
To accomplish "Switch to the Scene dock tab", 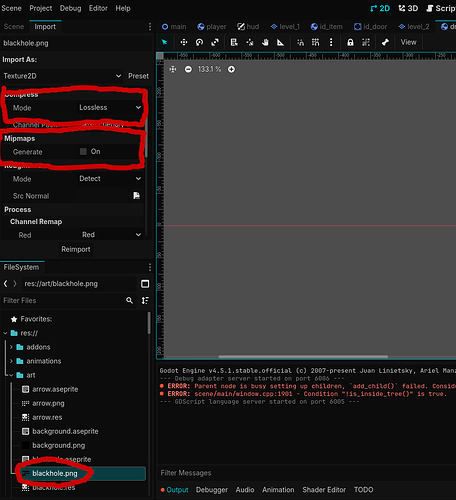I will click(x=14, y=27).
